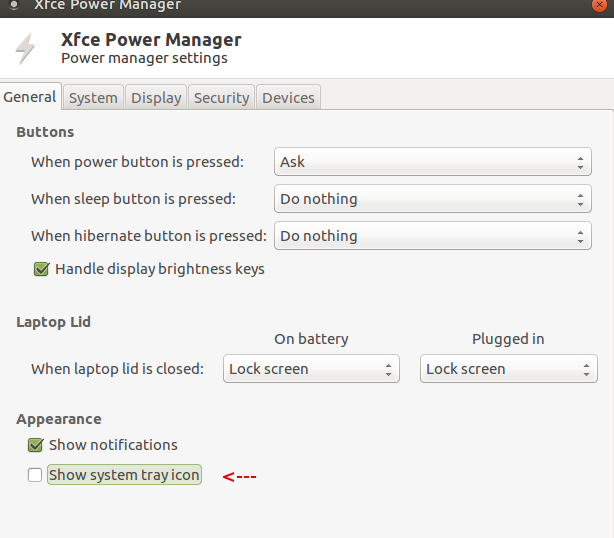Enable the Show system tray icon checkbox
This screenshot has width=614, height=538.
tap(35, 475)
